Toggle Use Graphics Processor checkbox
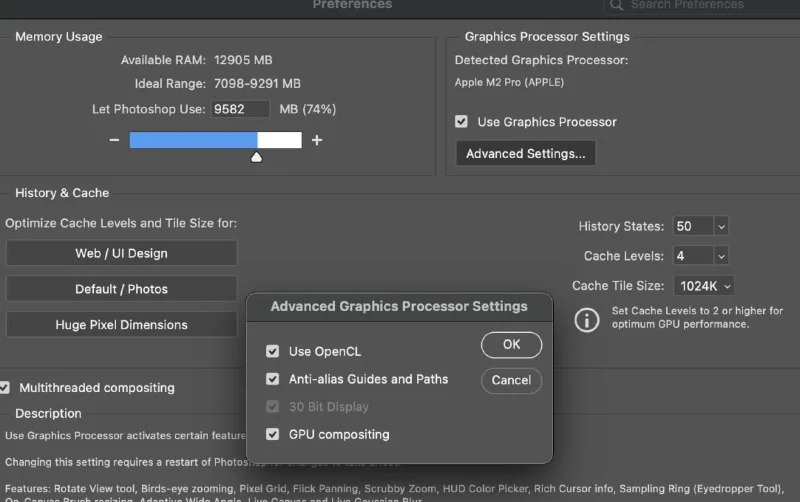Screen dimensions: 800x502 tap(461, 122)
